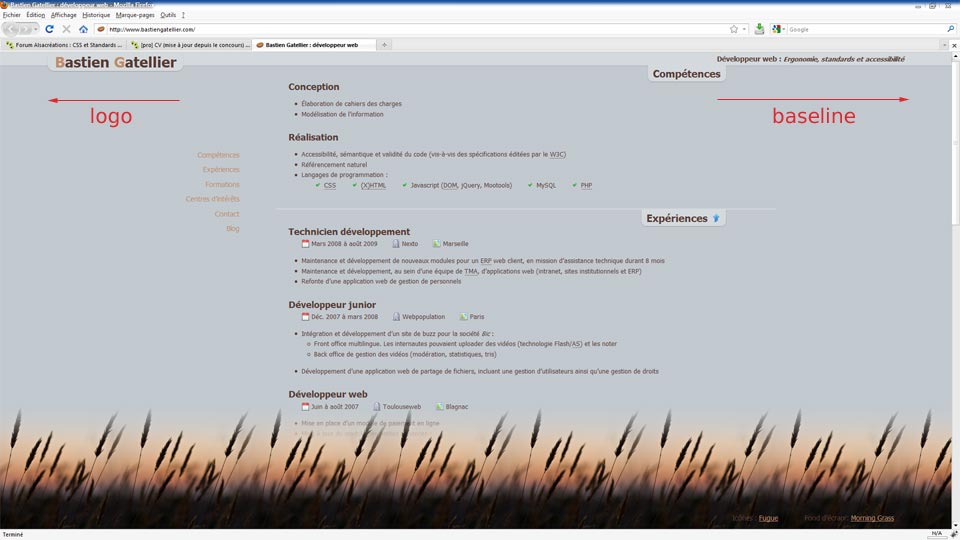Switch to the [pro] CV tab
This screenshot has height=540, width=960.
[x=190, y=45]
